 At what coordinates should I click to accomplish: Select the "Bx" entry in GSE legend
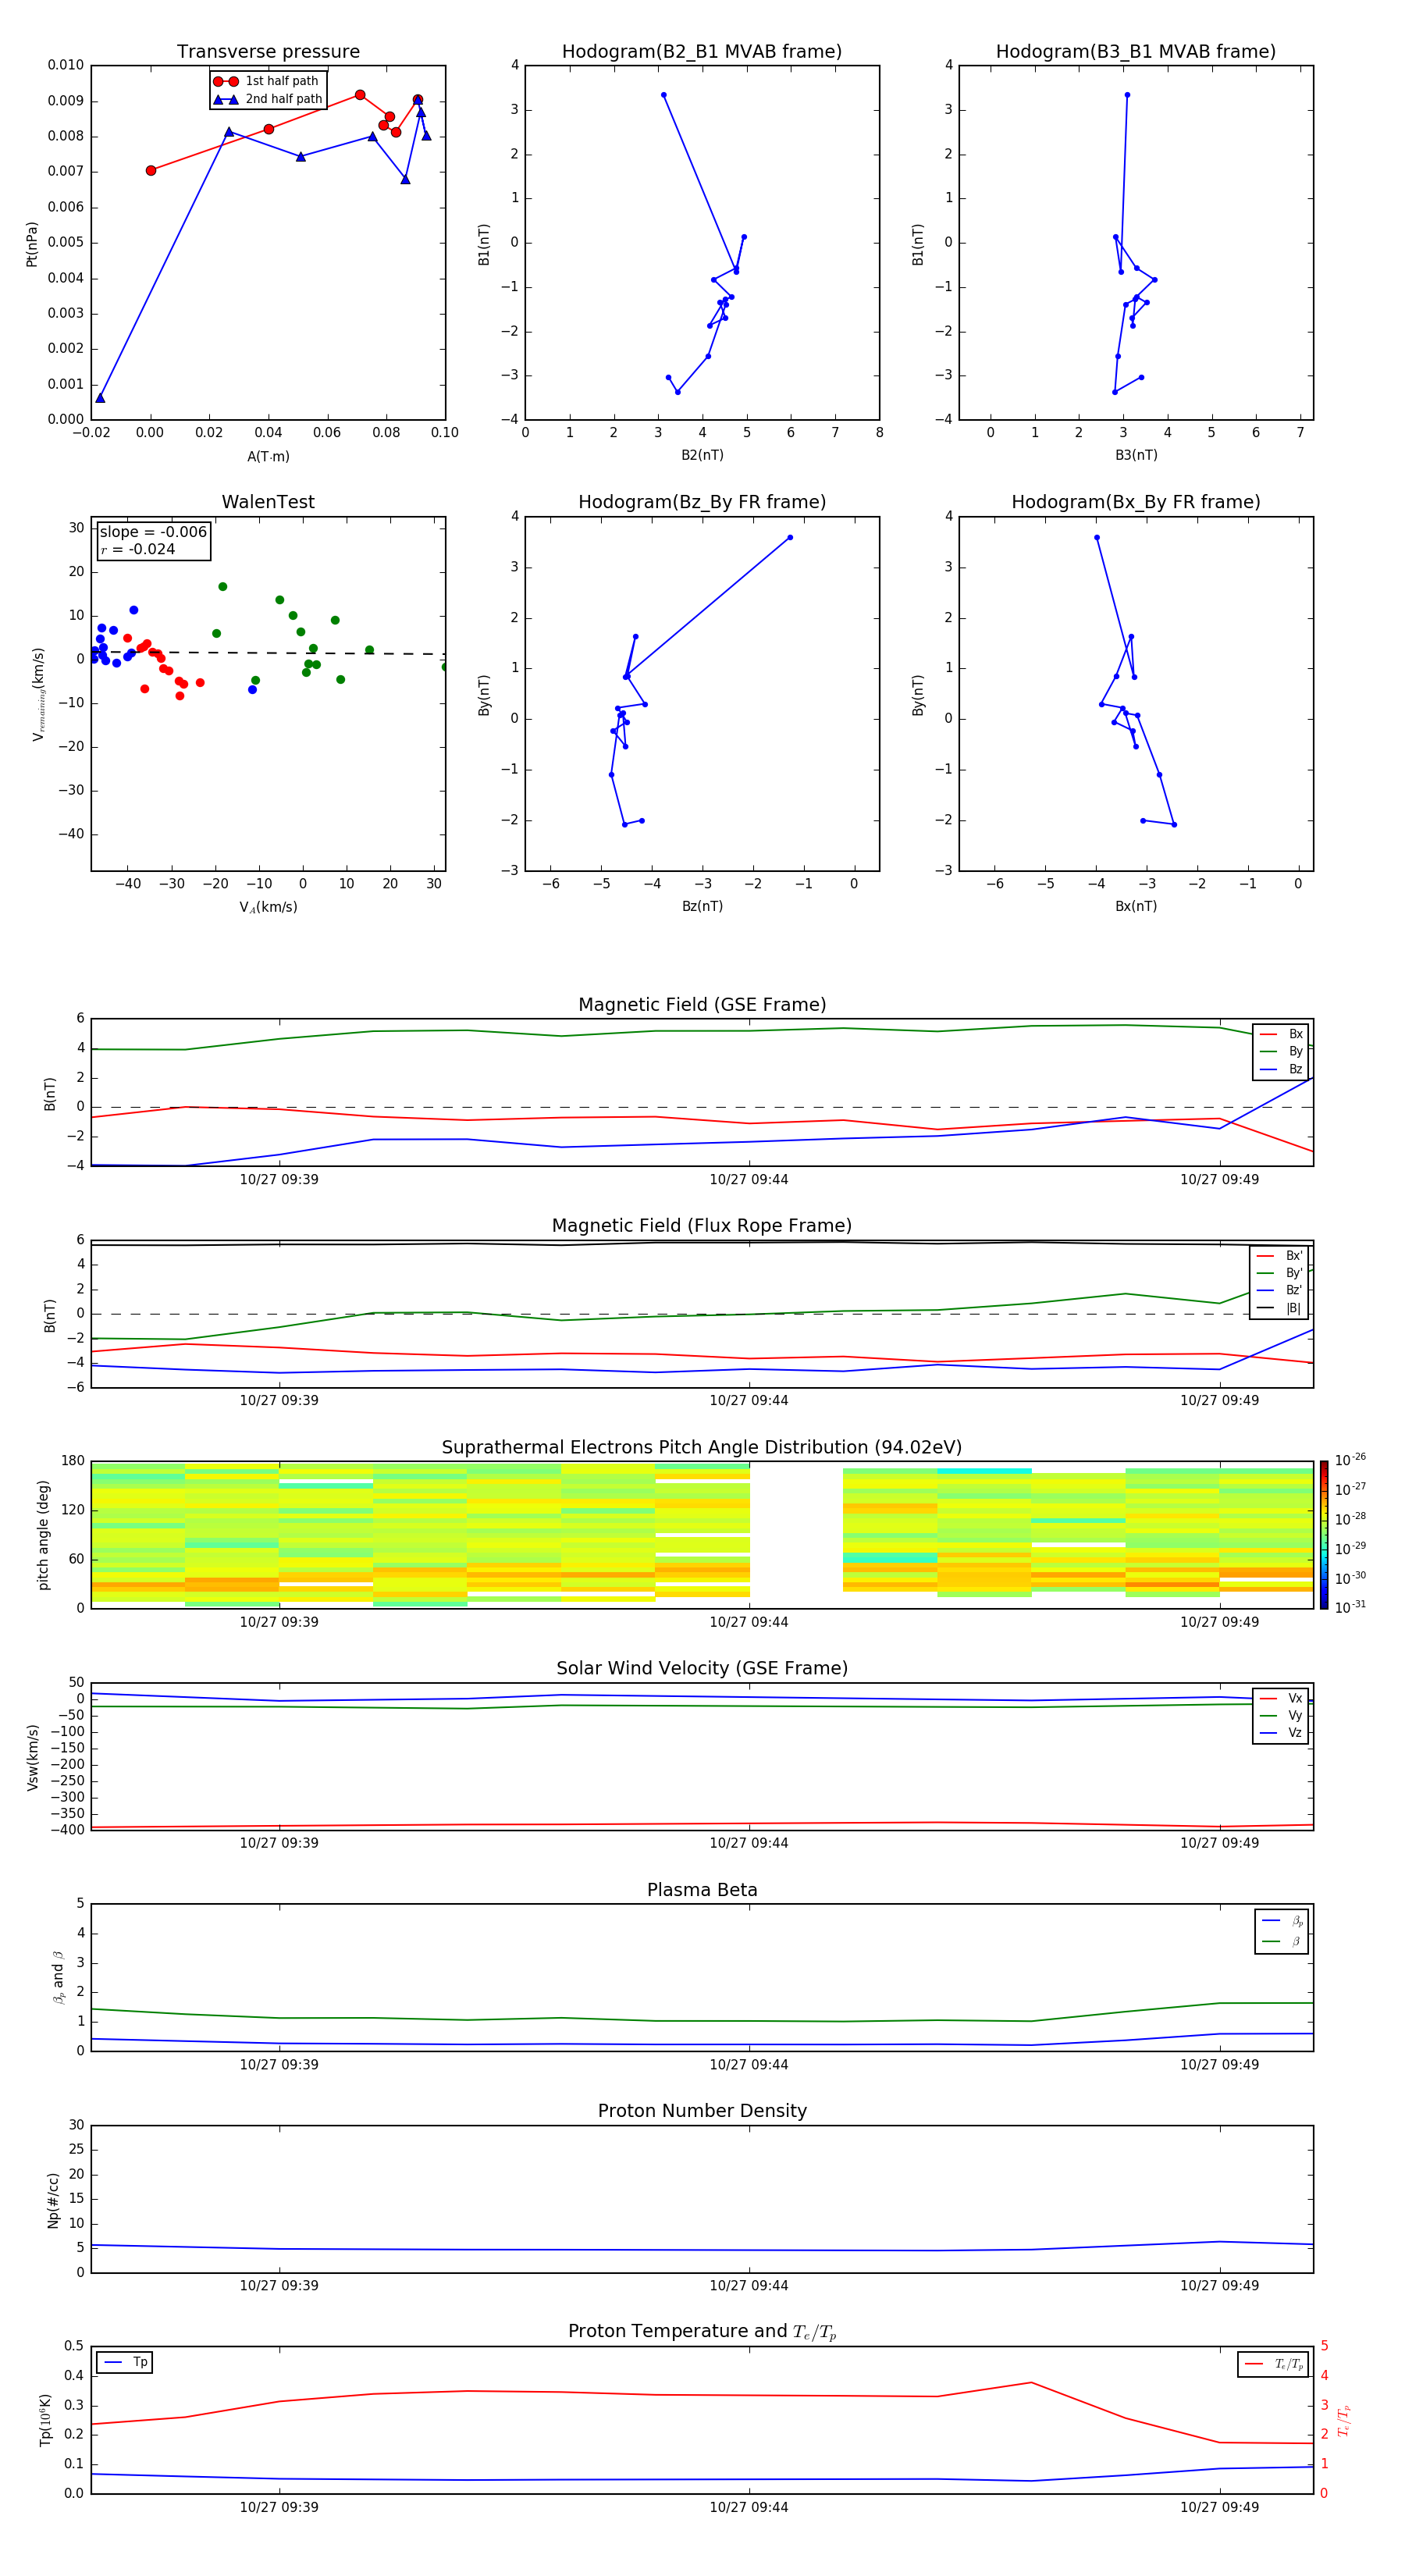[x=1282, y=1034]
